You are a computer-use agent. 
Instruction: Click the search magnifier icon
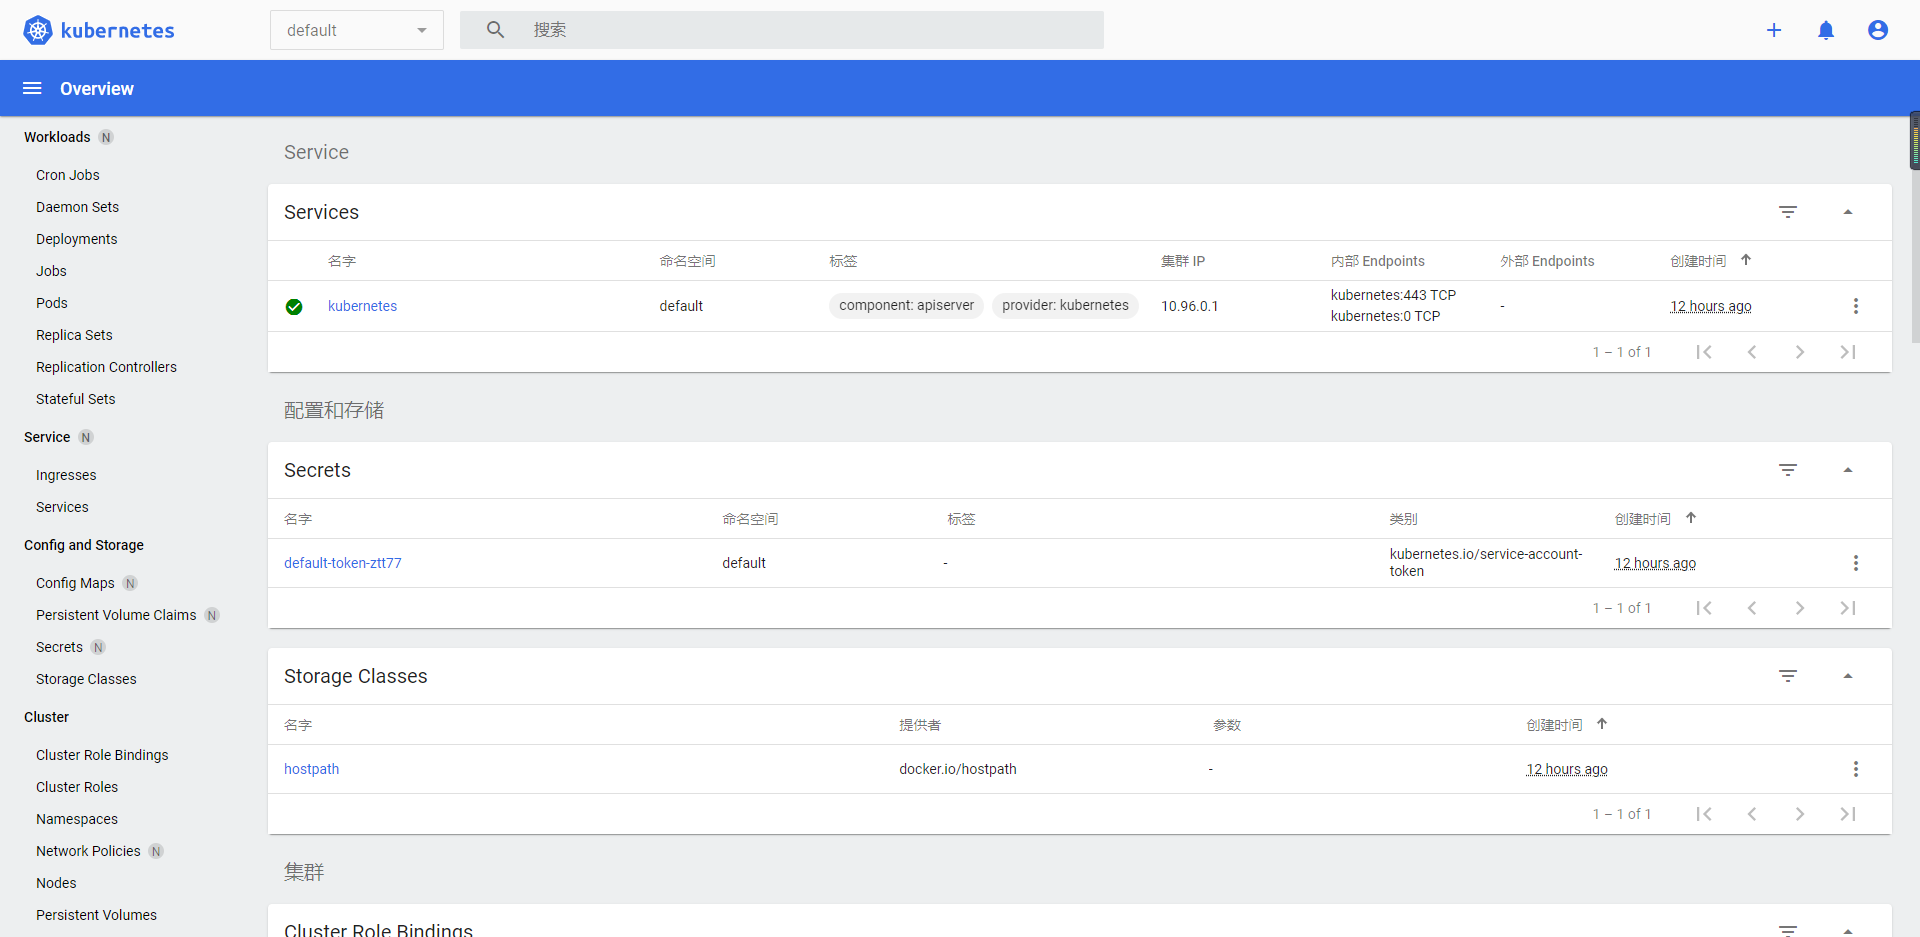(495, 30)
